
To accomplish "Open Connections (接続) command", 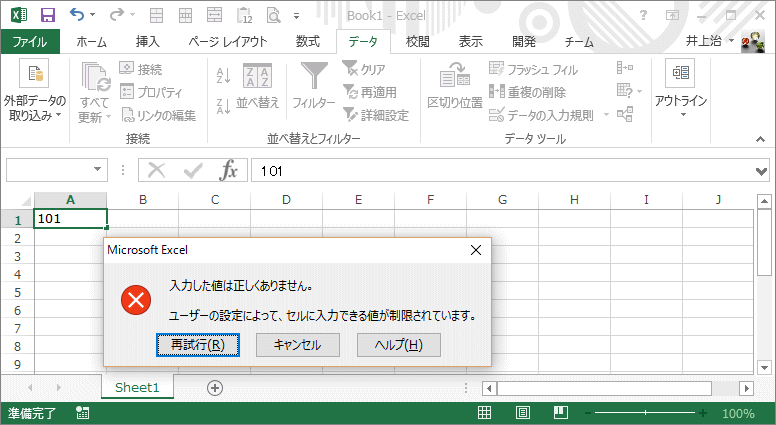I will coord(141,69).
